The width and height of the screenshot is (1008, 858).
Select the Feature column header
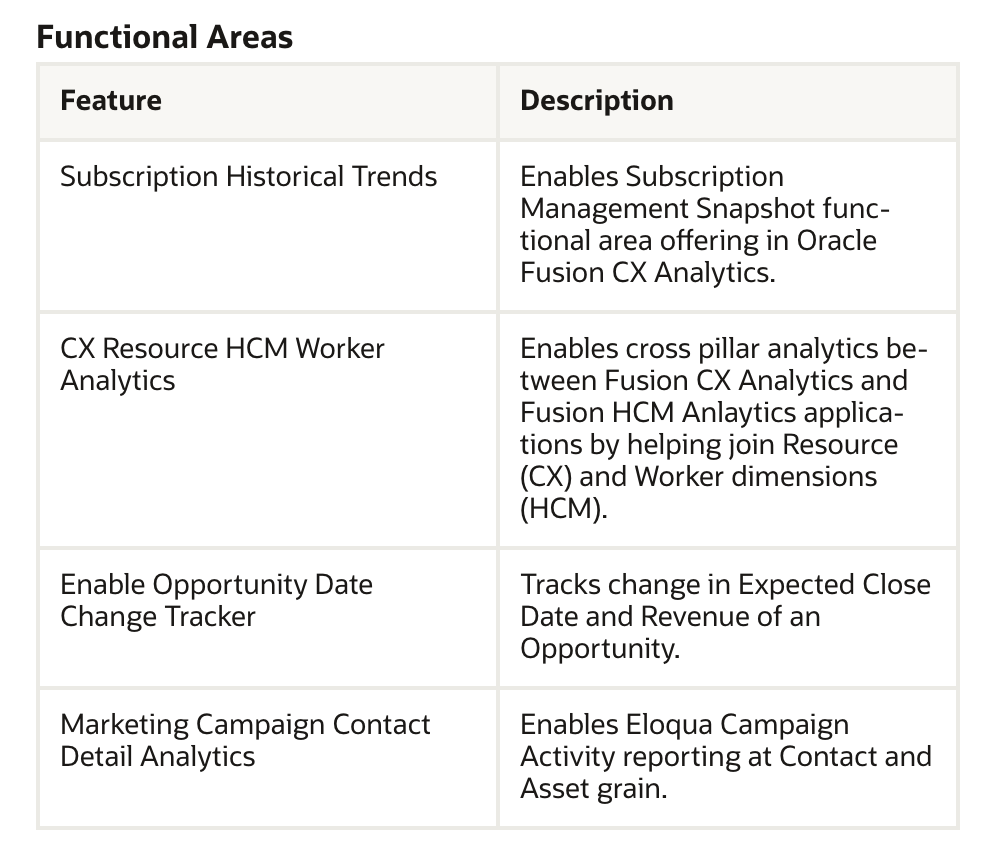(111, 101)
